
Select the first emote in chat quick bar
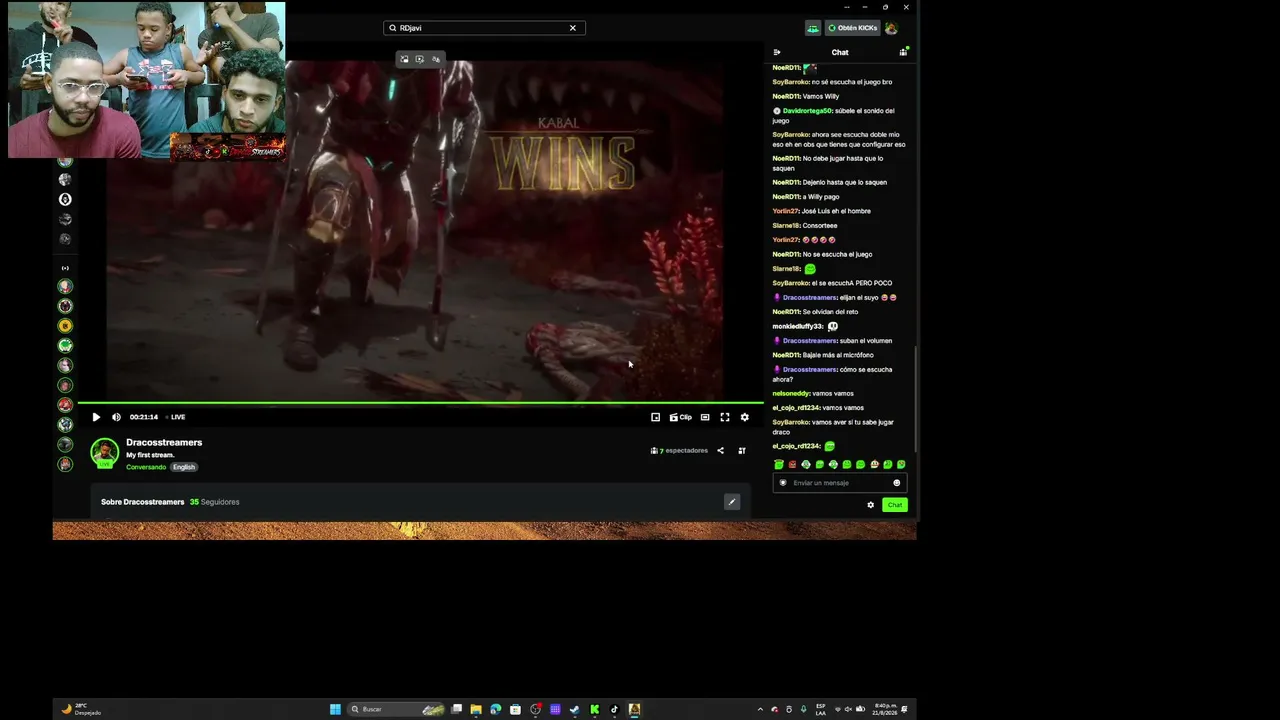[779, 464]
